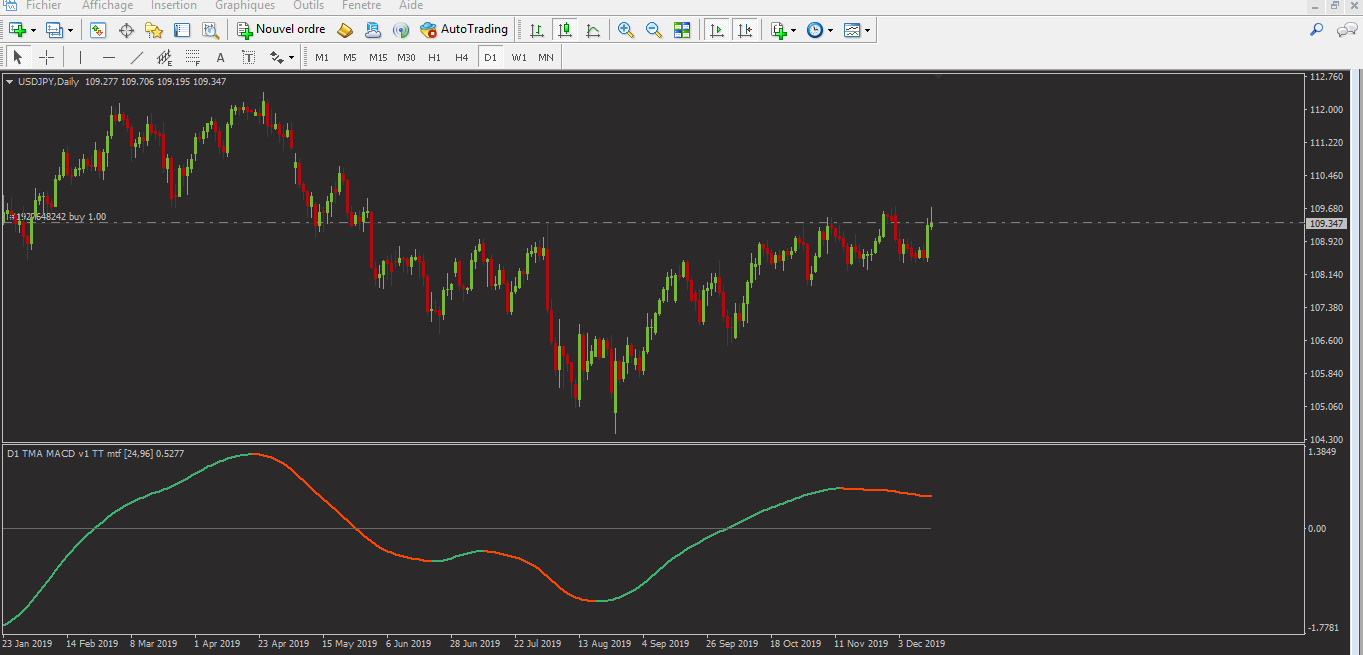Click the Nouvel ordre button
The height and width of the screenshot is (655, 1363).
tap(281, 30)
